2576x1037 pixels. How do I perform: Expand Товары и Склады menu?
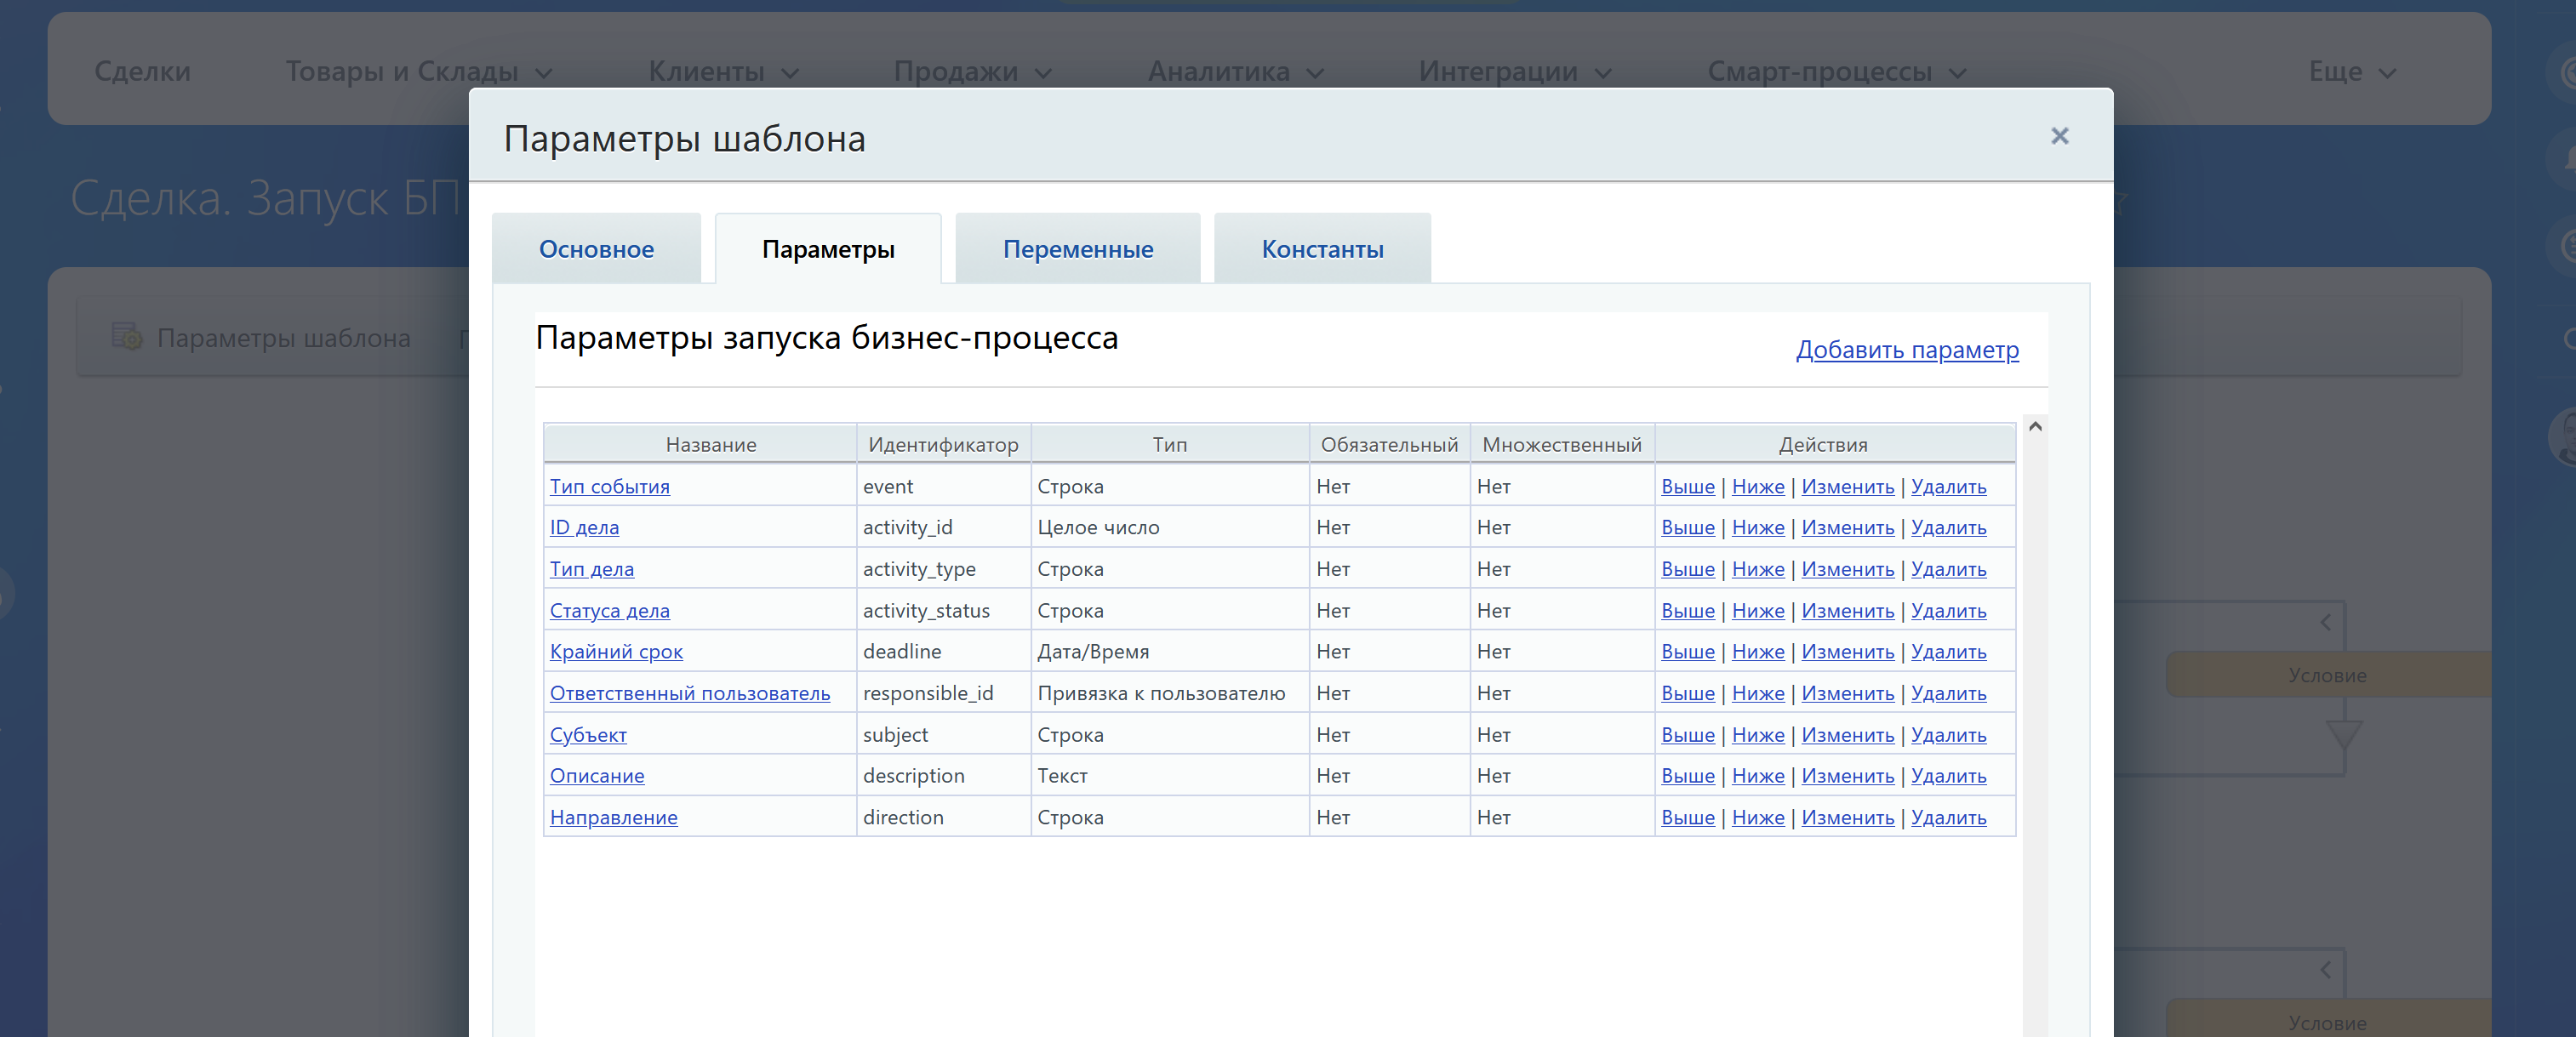click(418, 72)
